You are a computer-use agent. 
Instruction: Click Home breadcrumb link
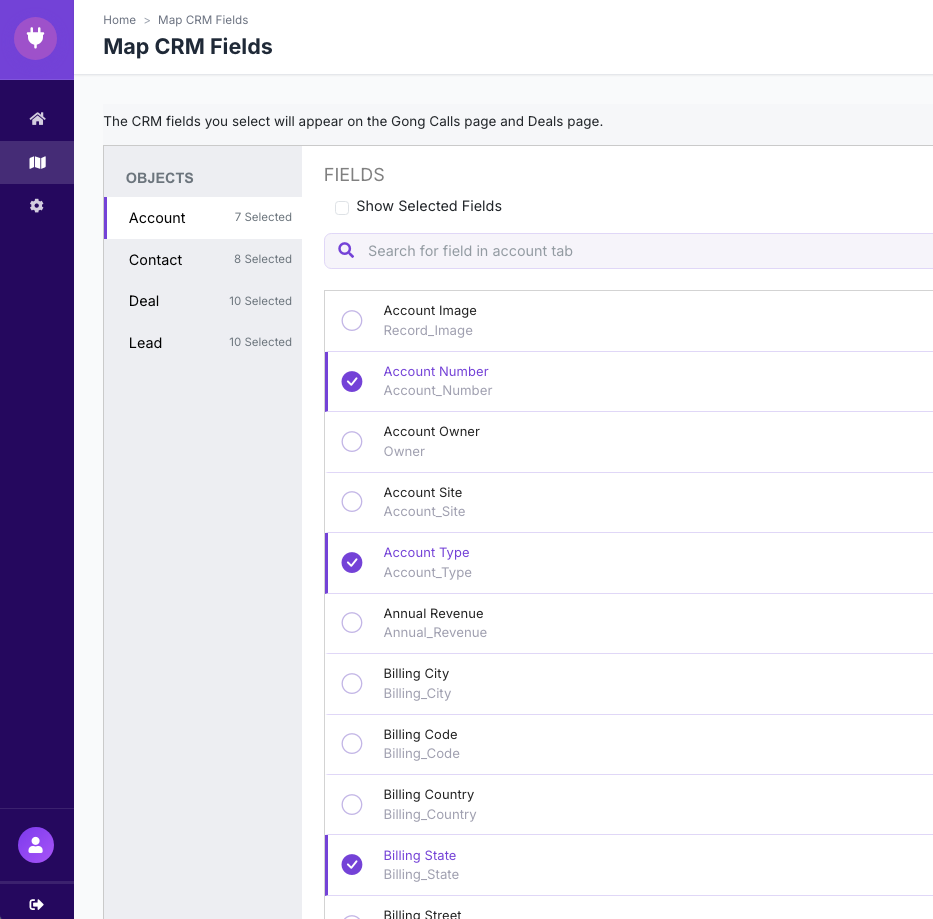(119, 20)
